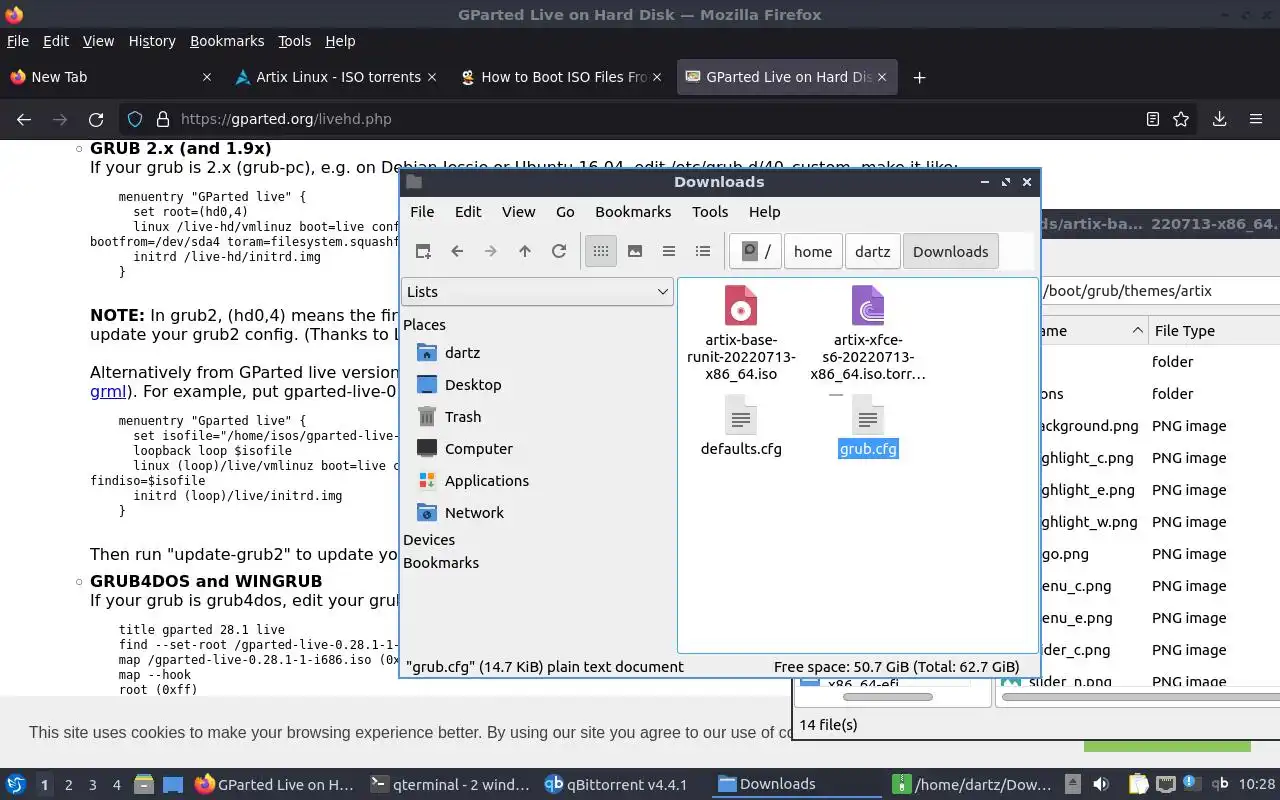This screenshot has width=1280, height=800.
Task: Click the root '/' path button
Action: click(x=756, y=251)
